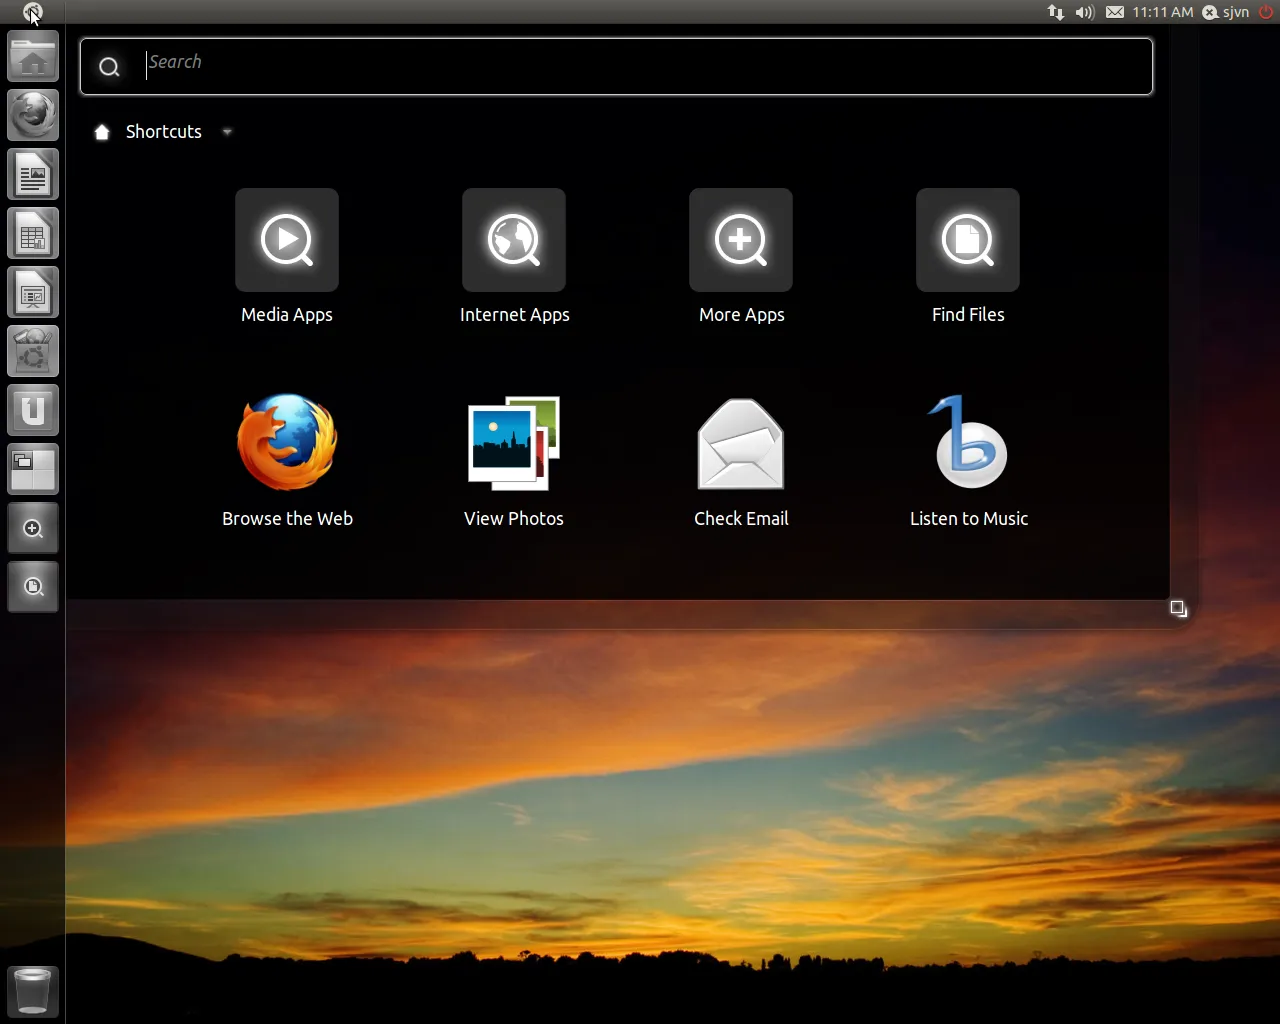The image size is (1280, 1024).
Task: Open the sound volume indicator menu
Action: point(1085,12)
